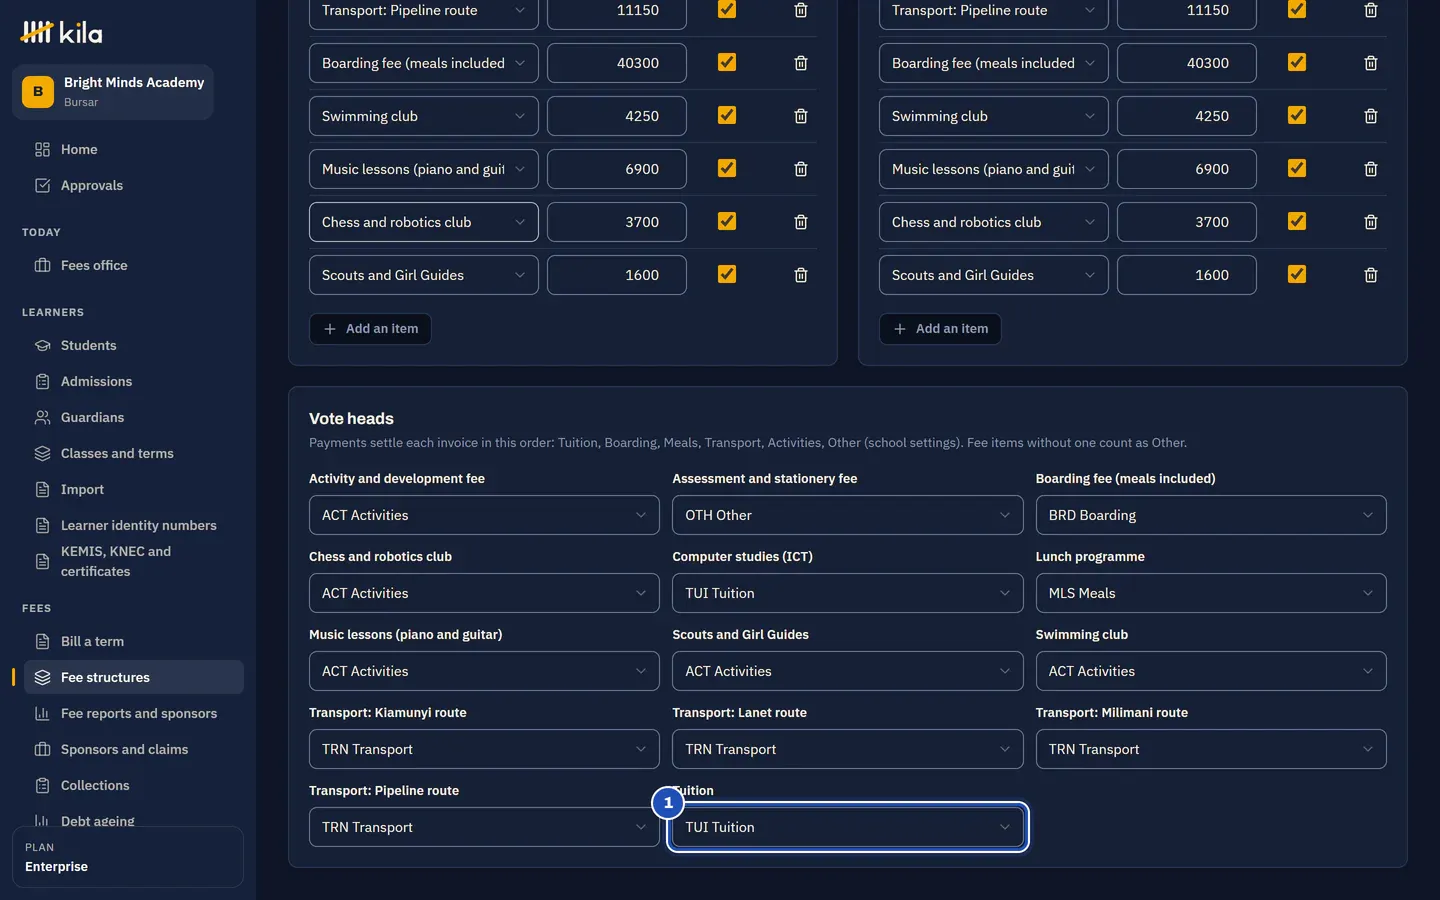Viewport: 1440px width, 900px height.
Task: Open Lunch programme vote head dropdown
Action: click(1211, 593)
